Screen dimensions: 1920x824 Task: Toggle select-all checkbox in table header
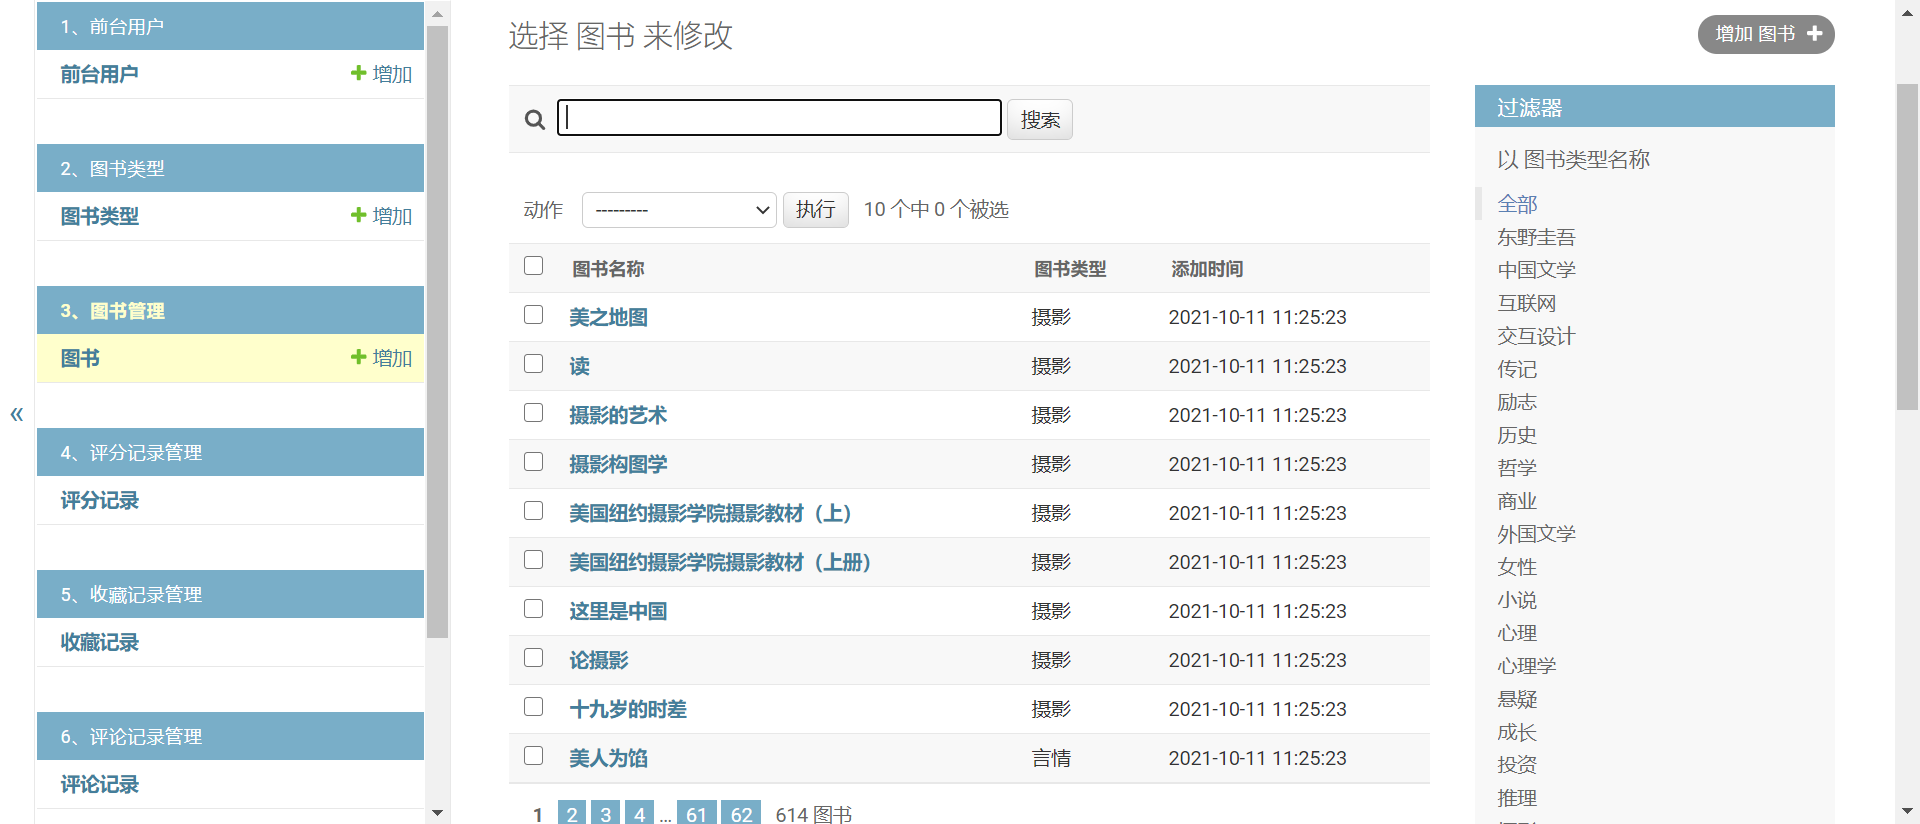click(534, 266)
